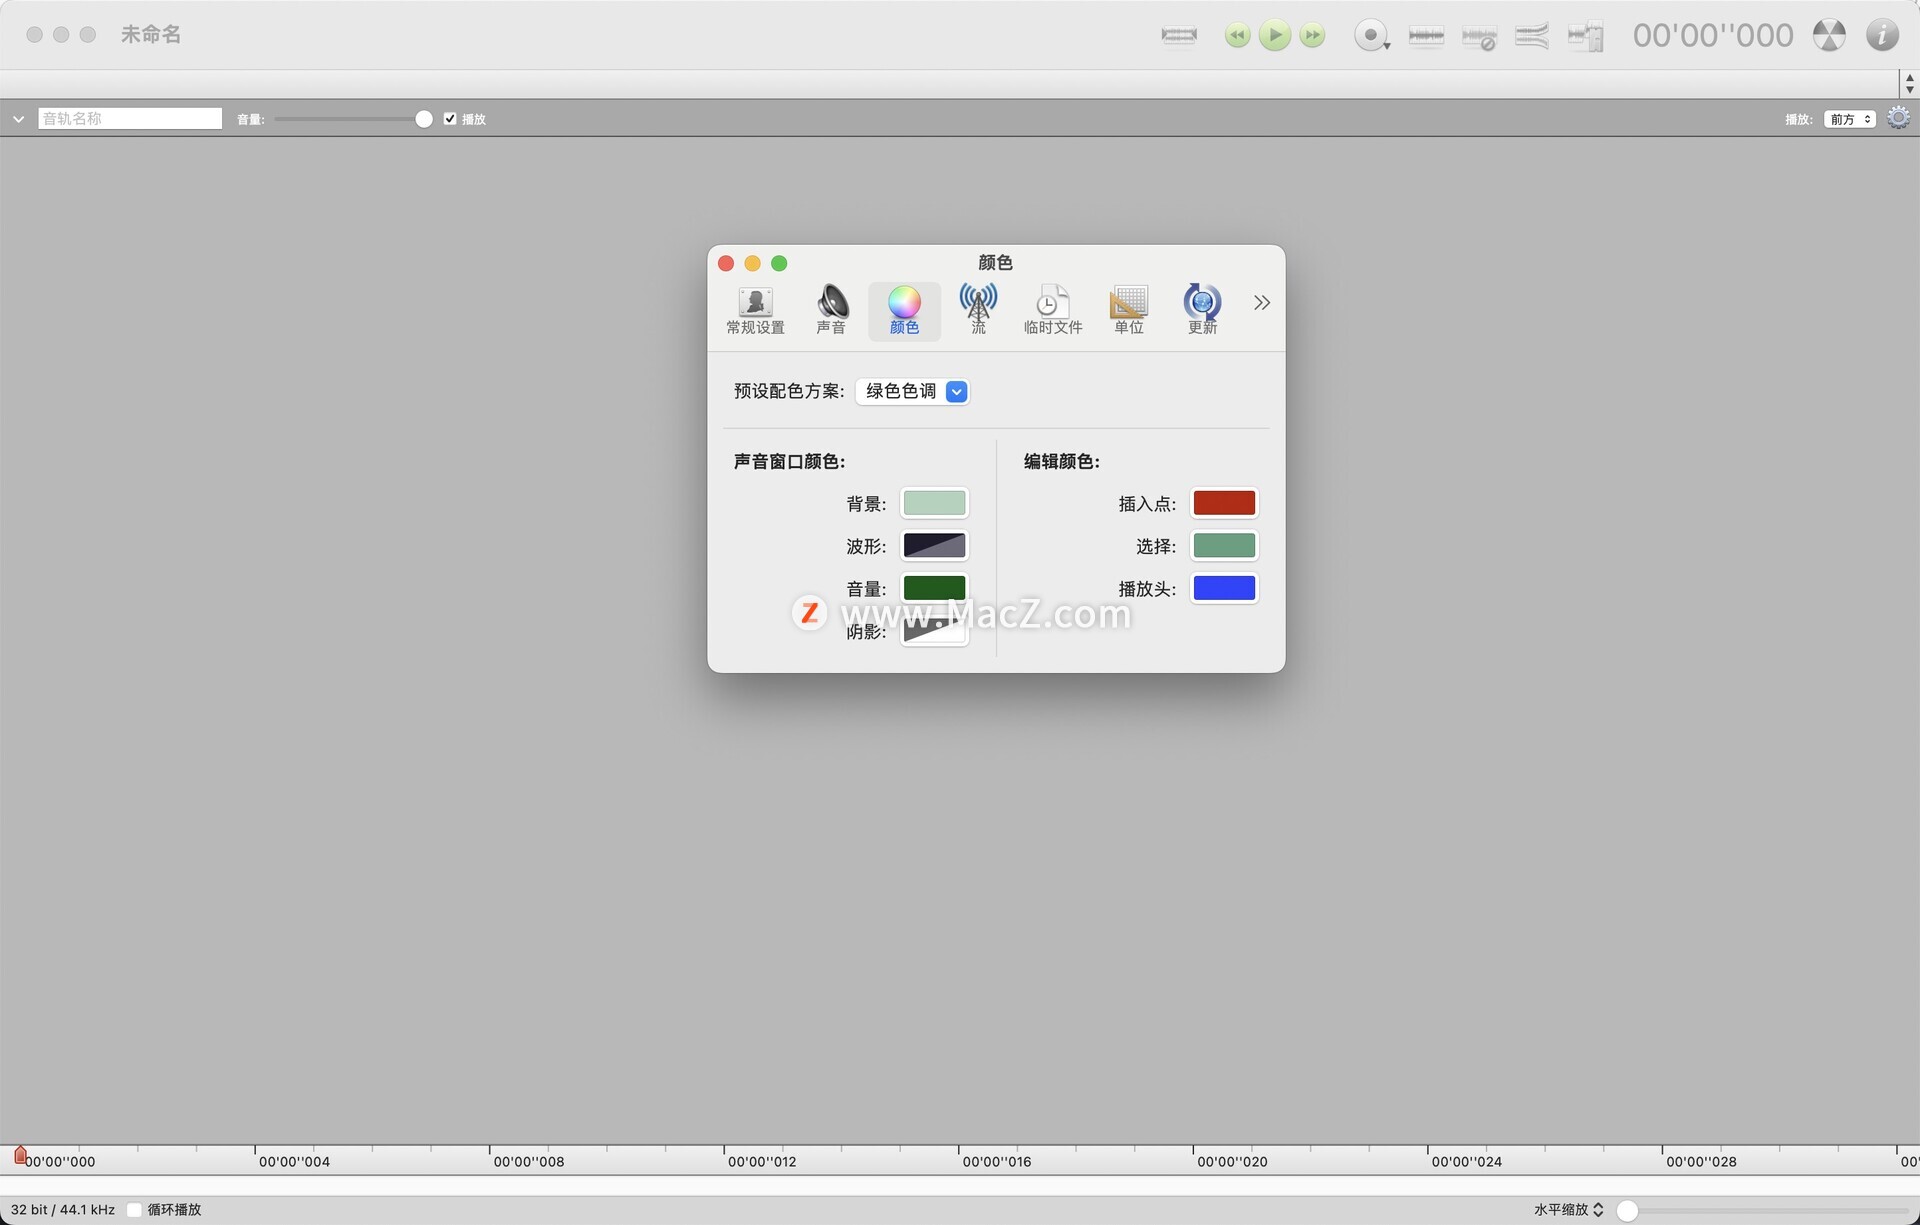Open the 预设配色方案 dropdown showing 绿色色调

tap(912, 391)
